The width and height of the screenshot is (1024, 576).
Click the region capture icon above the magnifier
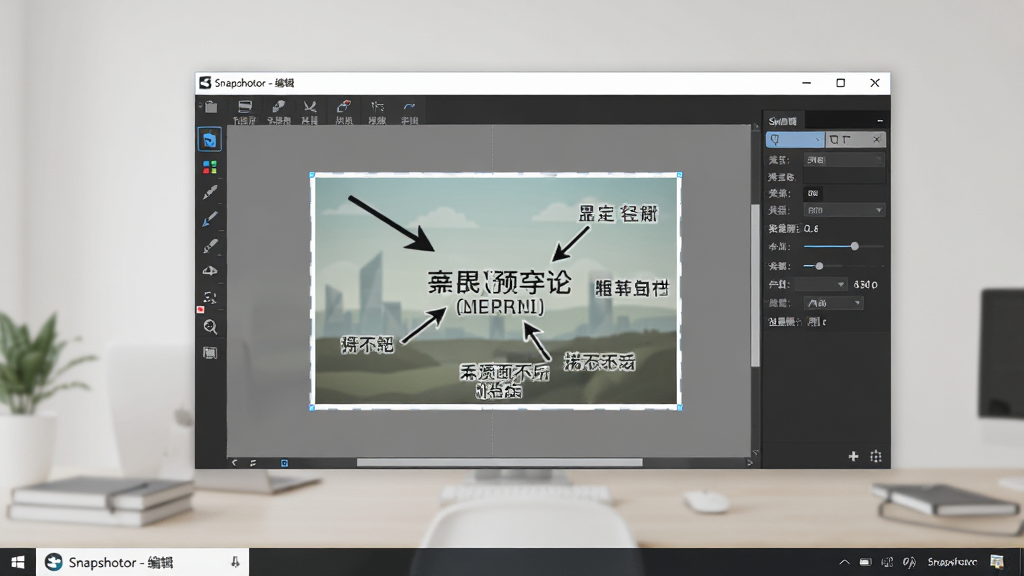(x=210, y=297)
